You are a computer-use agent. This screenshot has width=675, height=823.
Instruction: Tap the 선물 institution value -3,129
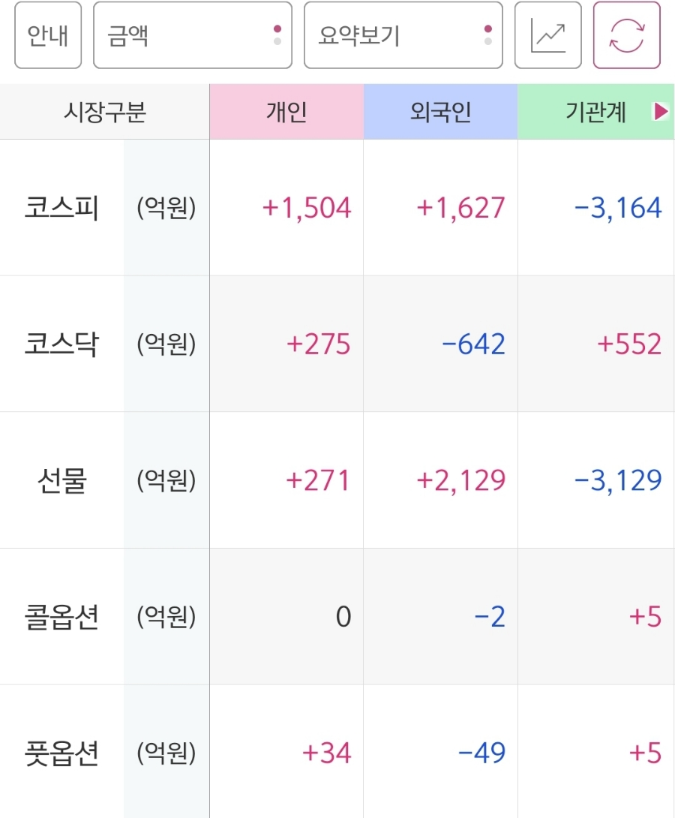(618, 481)
